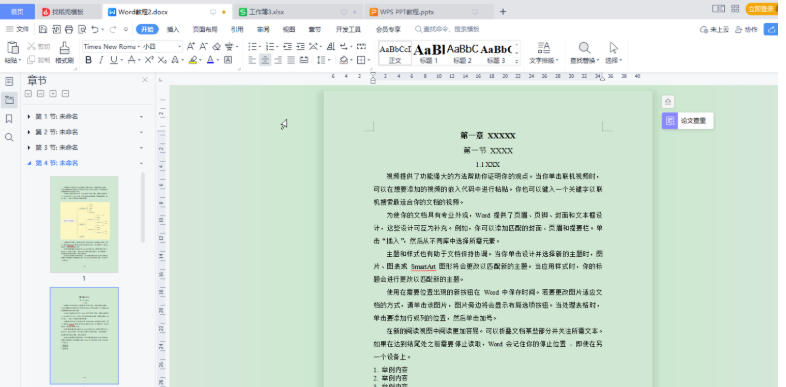Click the Copy icon
Image resolution: width=786 pixels, height=387 pixels.
31,60
